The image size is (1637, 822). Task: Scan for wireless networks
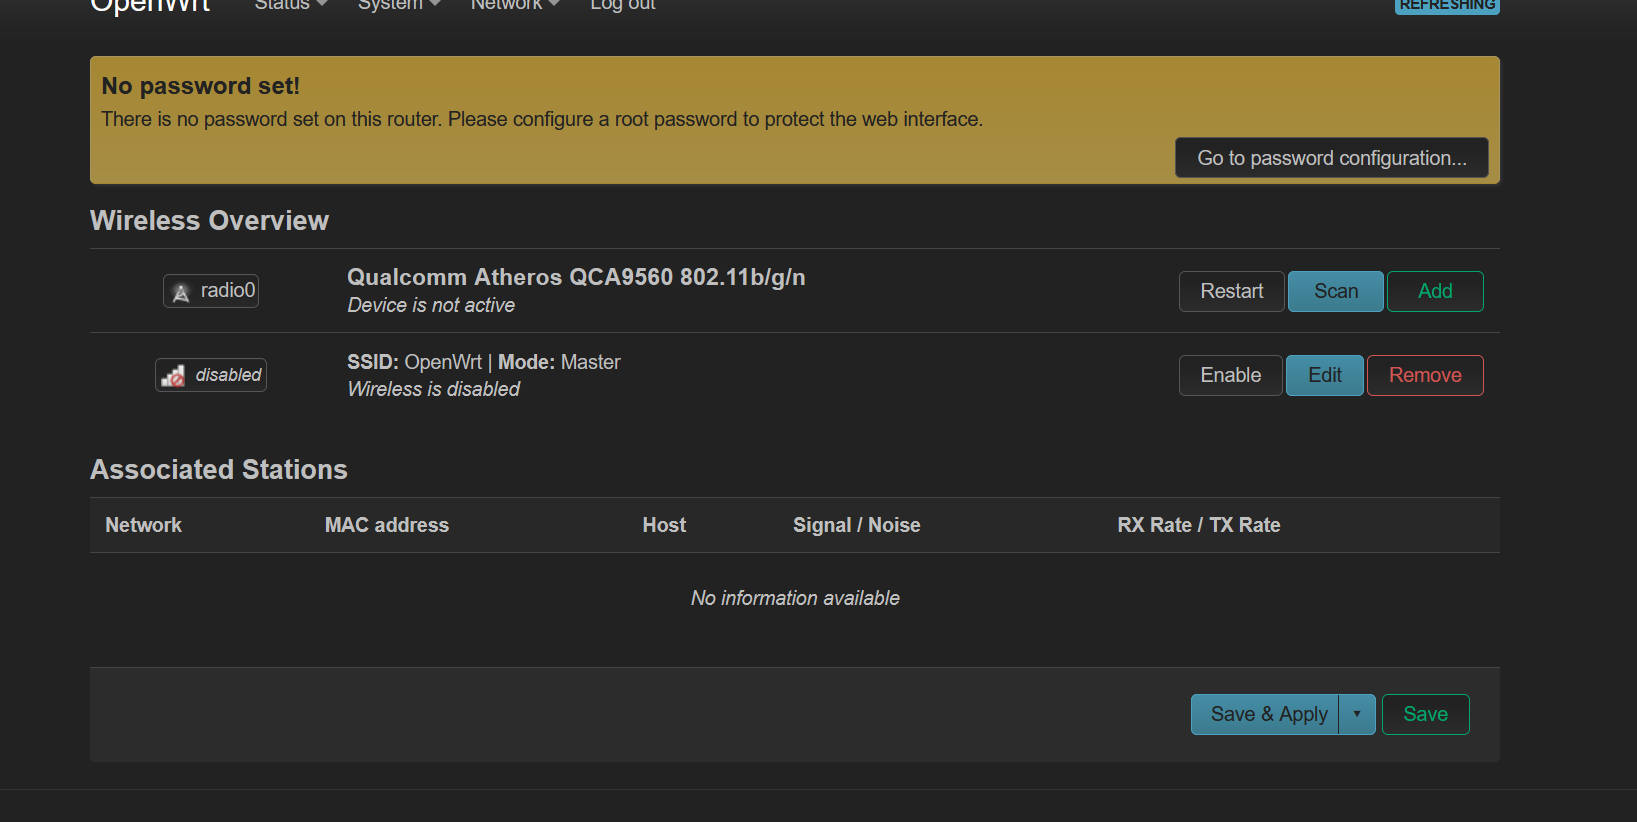(1335, 291)
